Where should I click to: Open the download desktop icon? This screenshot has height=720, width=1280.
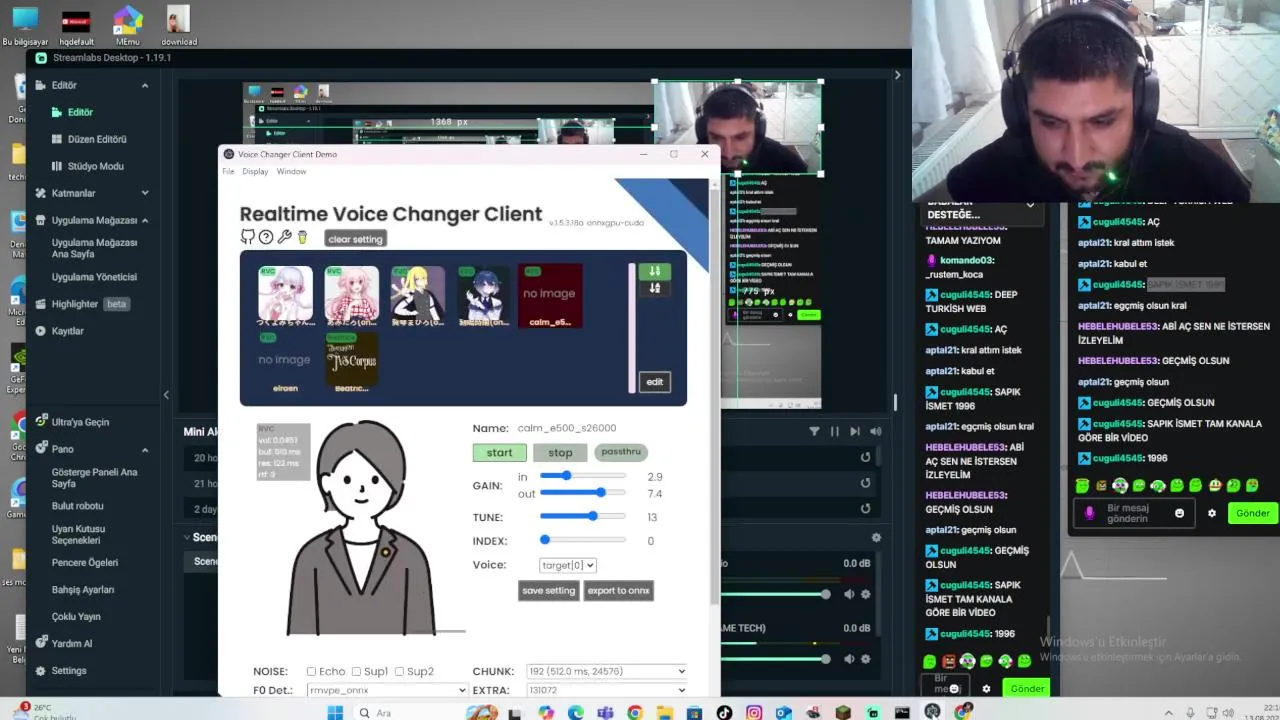point(179,26)
